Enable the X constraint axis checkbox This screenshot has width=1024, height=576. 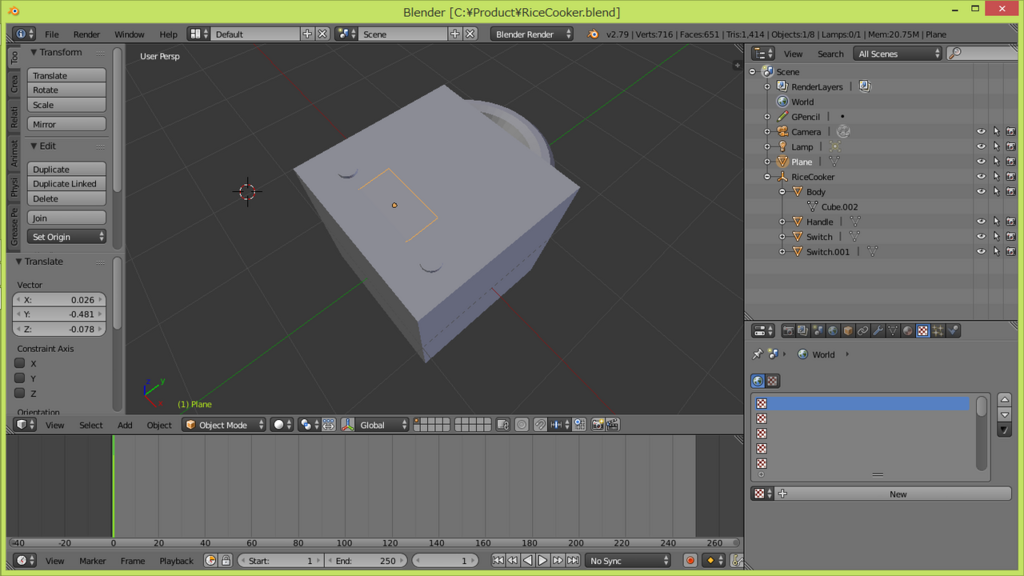pos(20,363)
